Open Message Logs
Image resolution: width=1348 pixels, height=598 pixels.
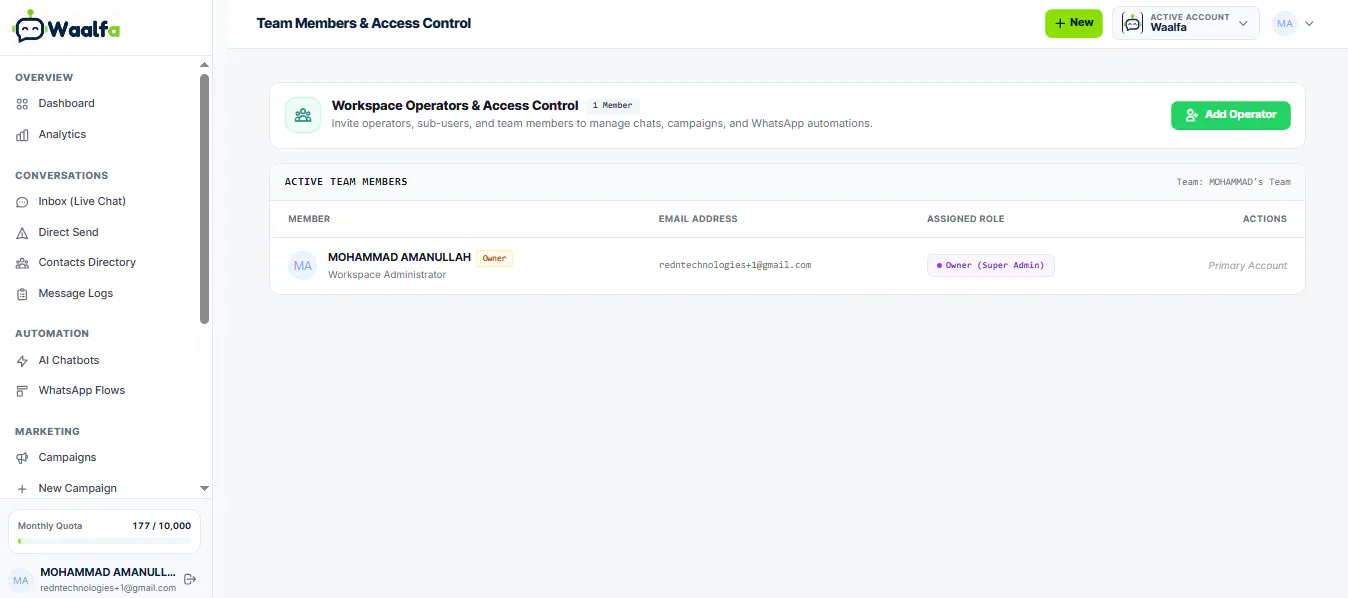(x=75, y=294)
